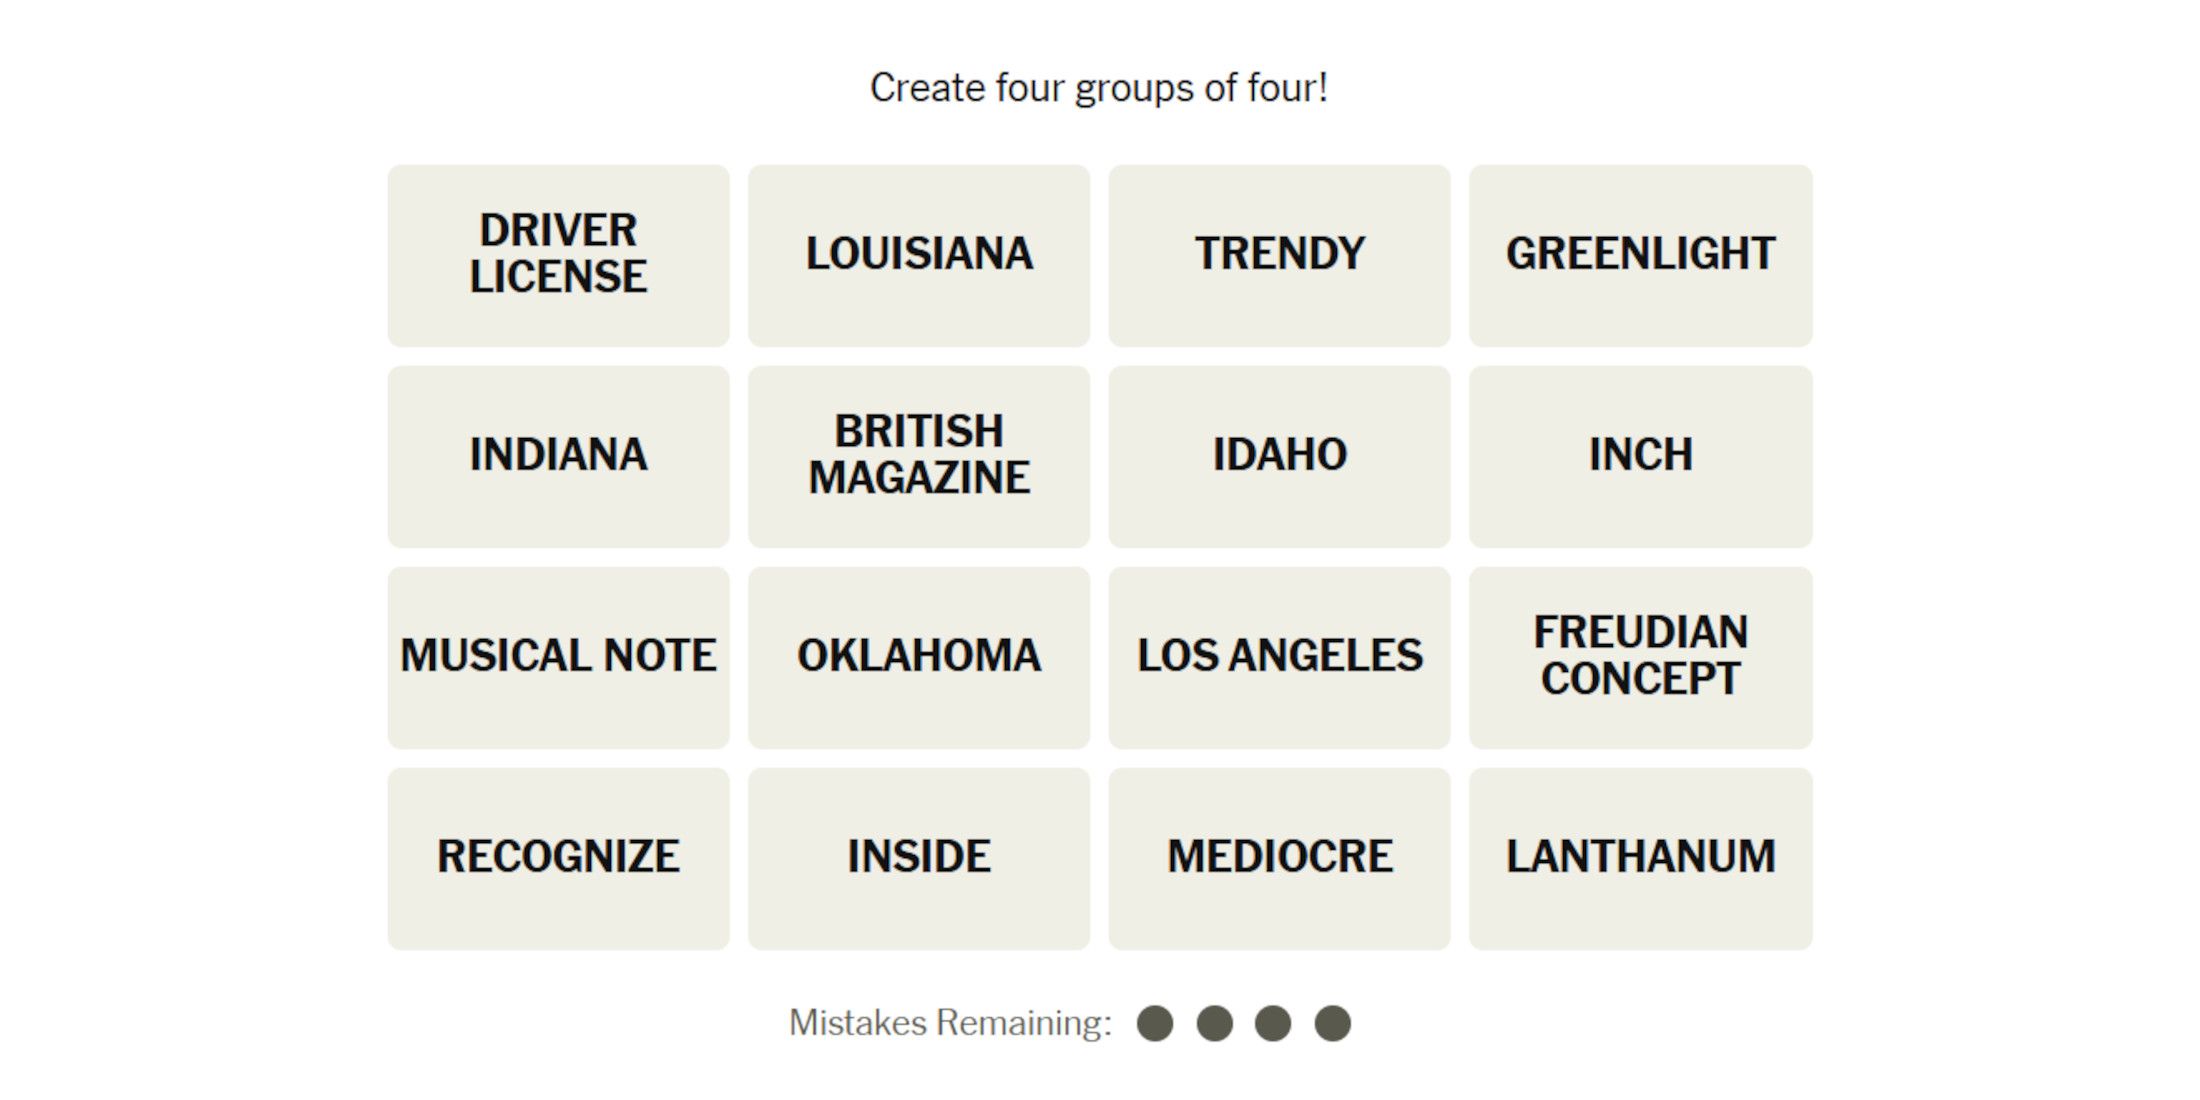
Task: Select the MUSICAL NOTE tile
Action: [x=558, y=657]
